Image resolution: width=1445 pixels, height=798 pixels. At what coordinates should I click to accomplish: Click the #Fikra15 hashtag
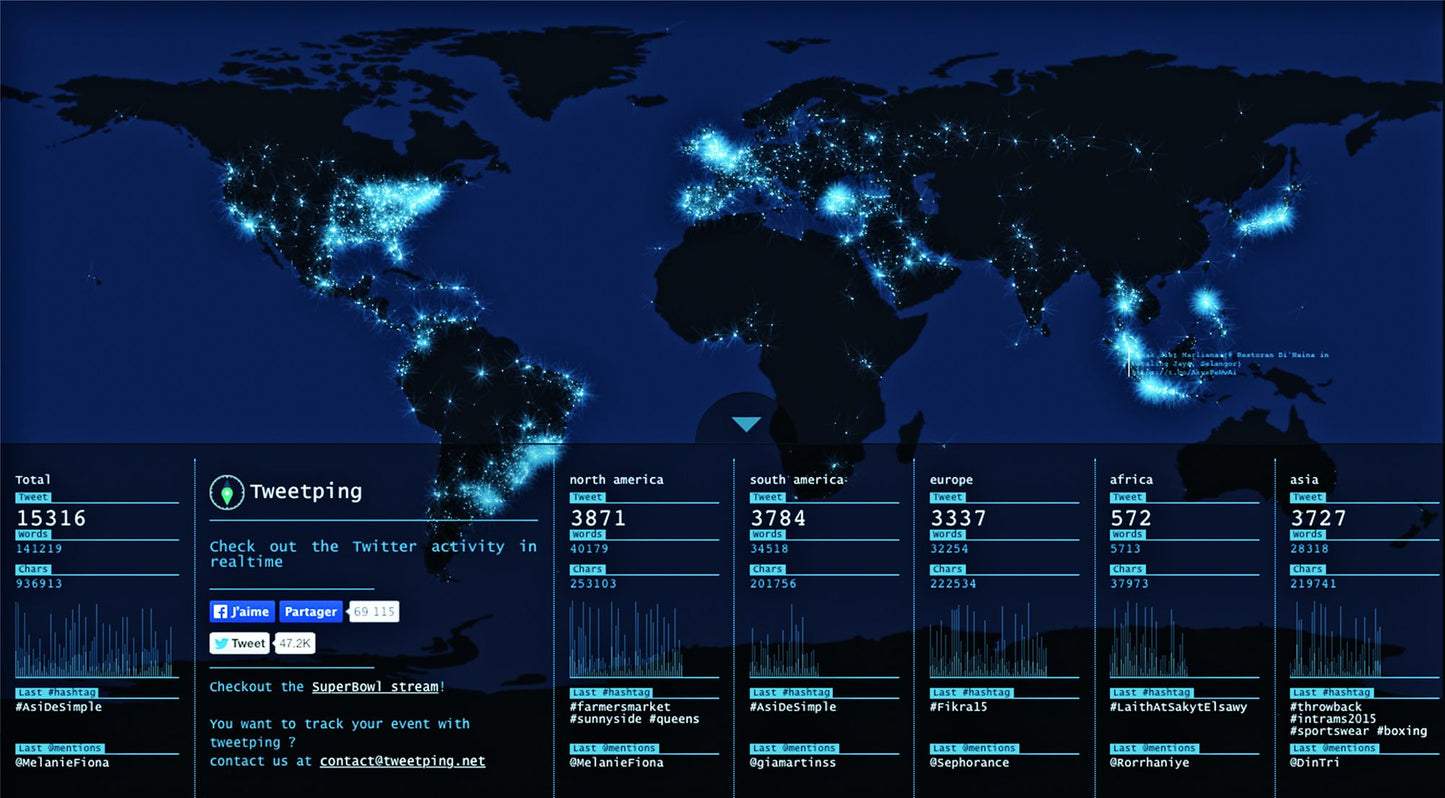pyautogui.click(x=959, y=707)
